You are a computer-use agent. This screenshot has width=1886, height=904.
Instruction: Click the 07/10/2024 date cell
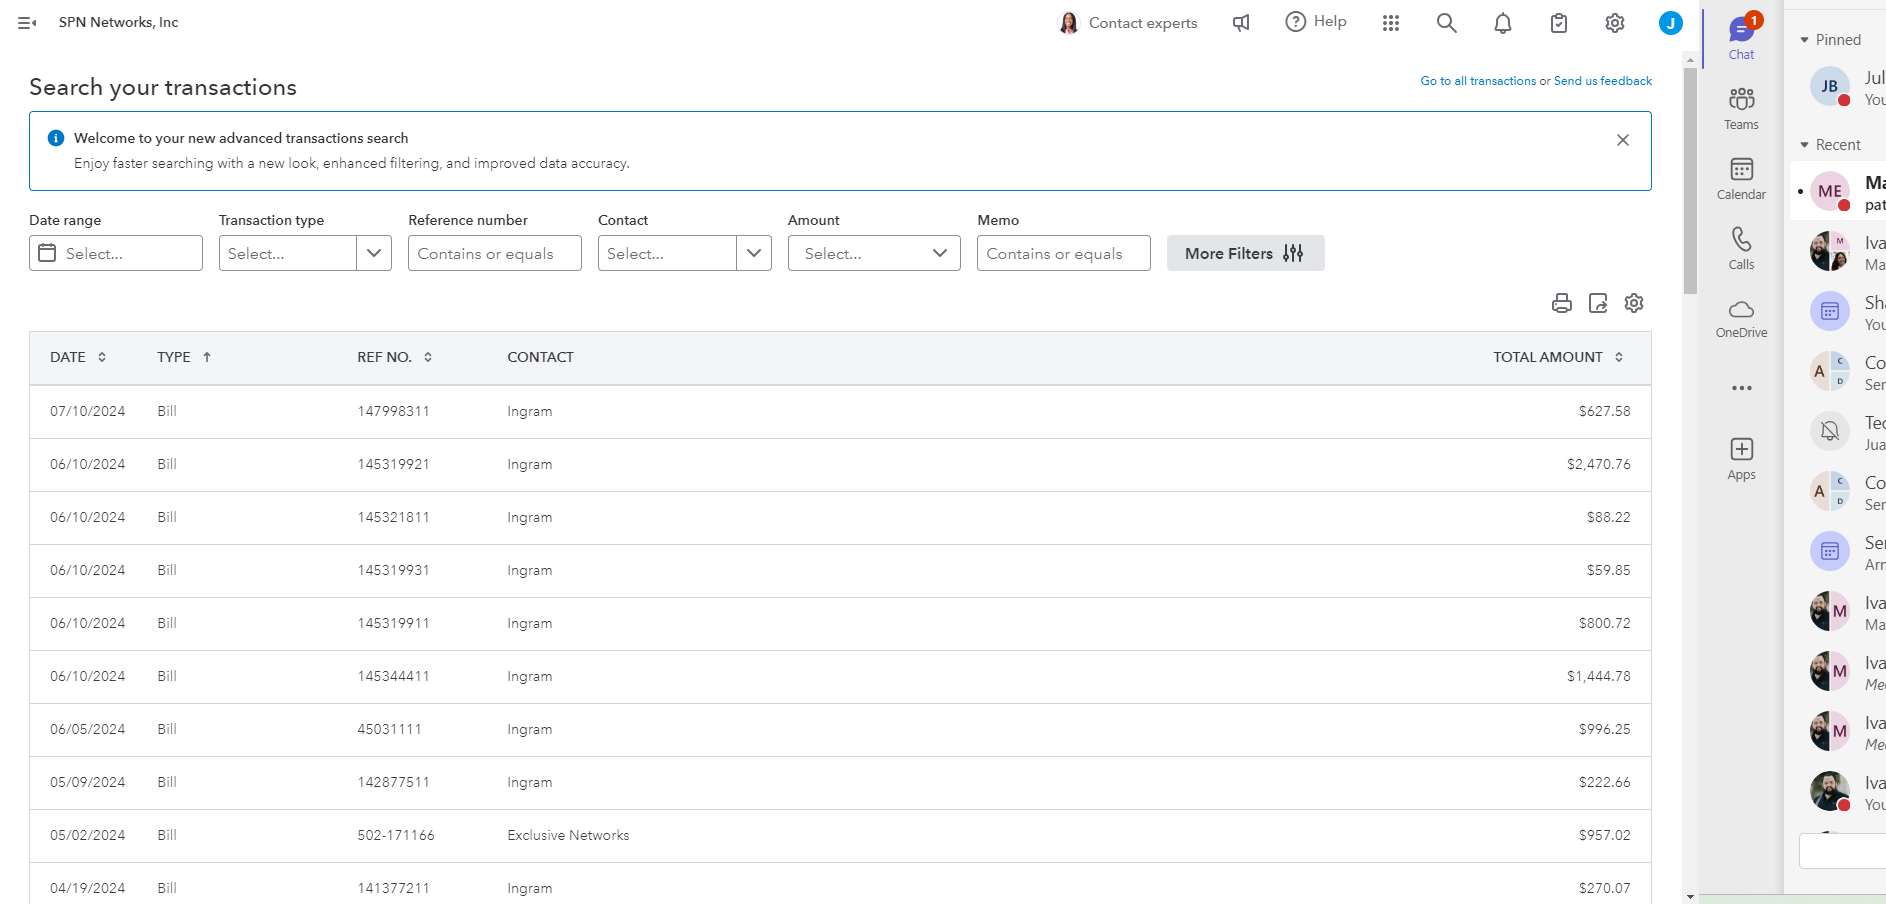pos(88,412)
